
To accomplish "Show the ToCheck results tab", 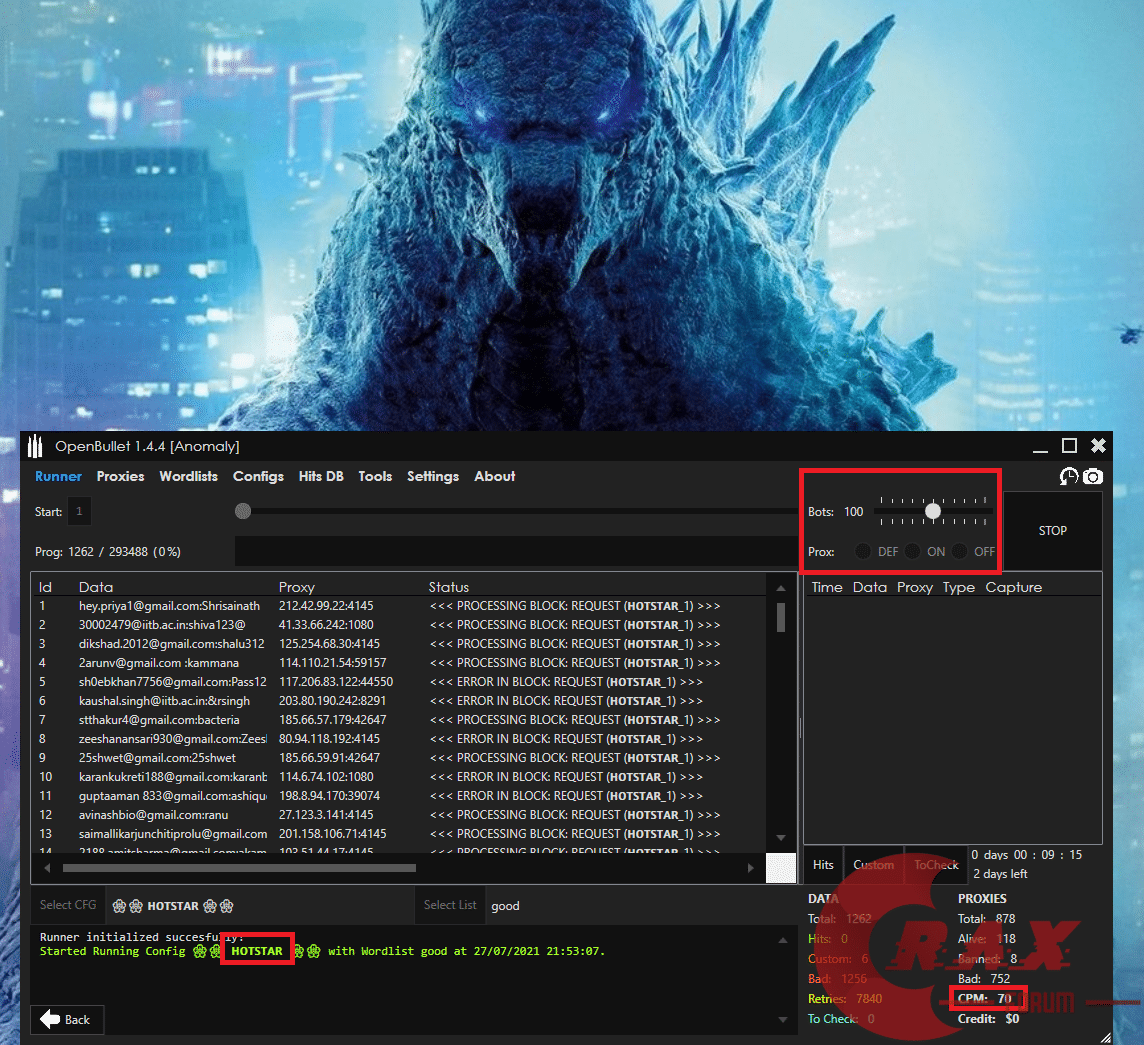I will click(x=936, y=865).
